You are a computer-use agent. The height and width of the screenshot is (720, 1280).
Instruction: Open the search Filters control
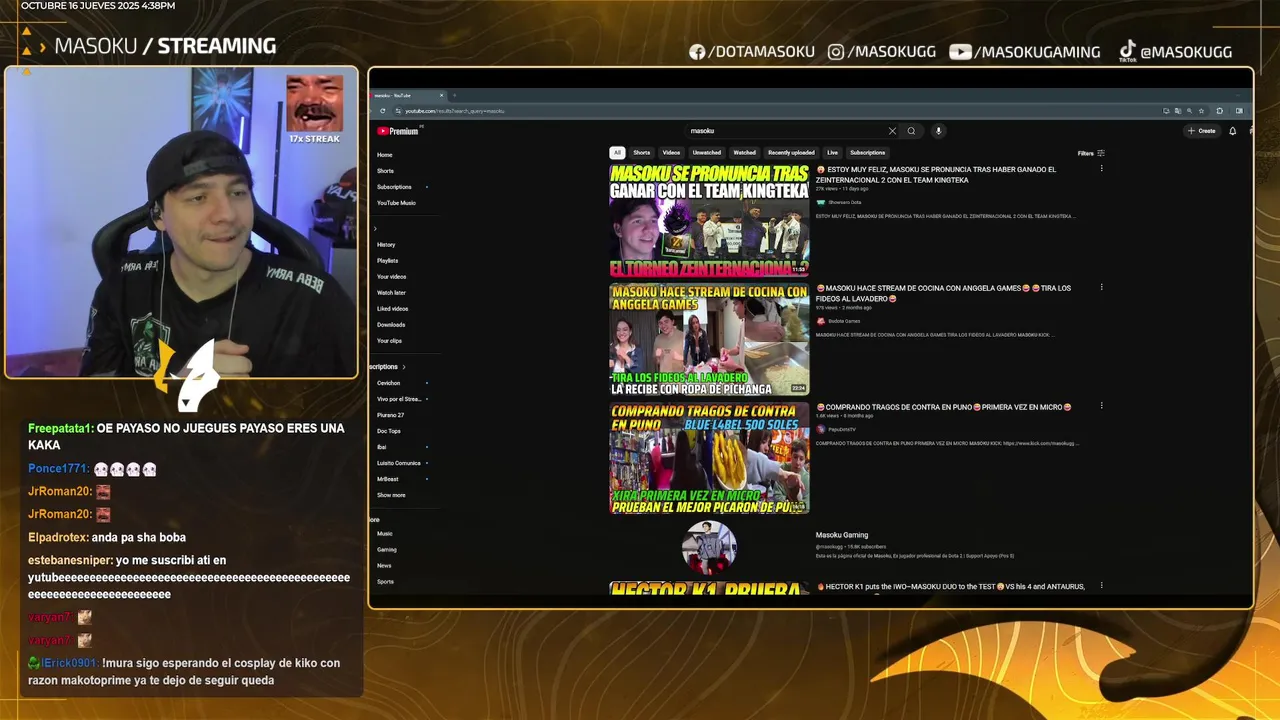point(1091,153)
